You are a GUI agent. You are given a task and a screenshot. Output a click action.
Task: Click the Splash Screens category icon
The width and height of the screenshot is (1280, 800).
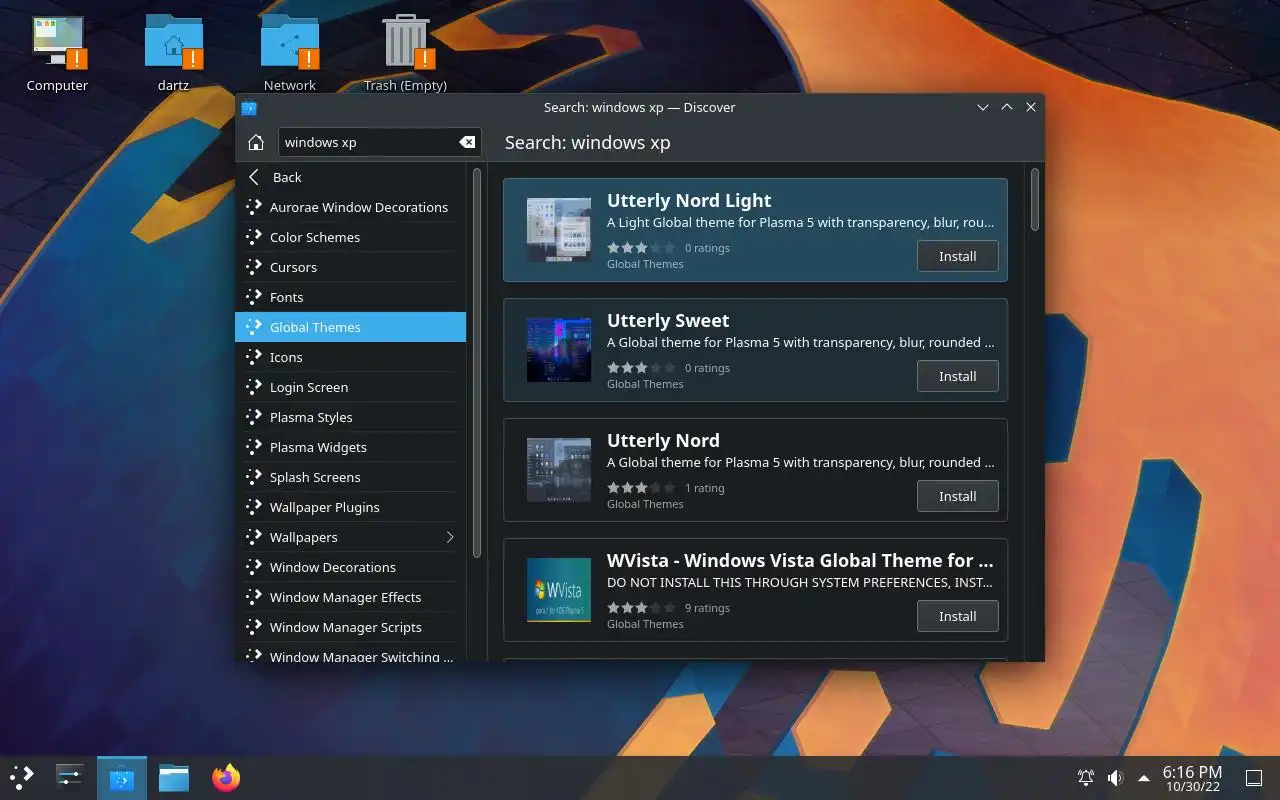[x=253, y=477]
